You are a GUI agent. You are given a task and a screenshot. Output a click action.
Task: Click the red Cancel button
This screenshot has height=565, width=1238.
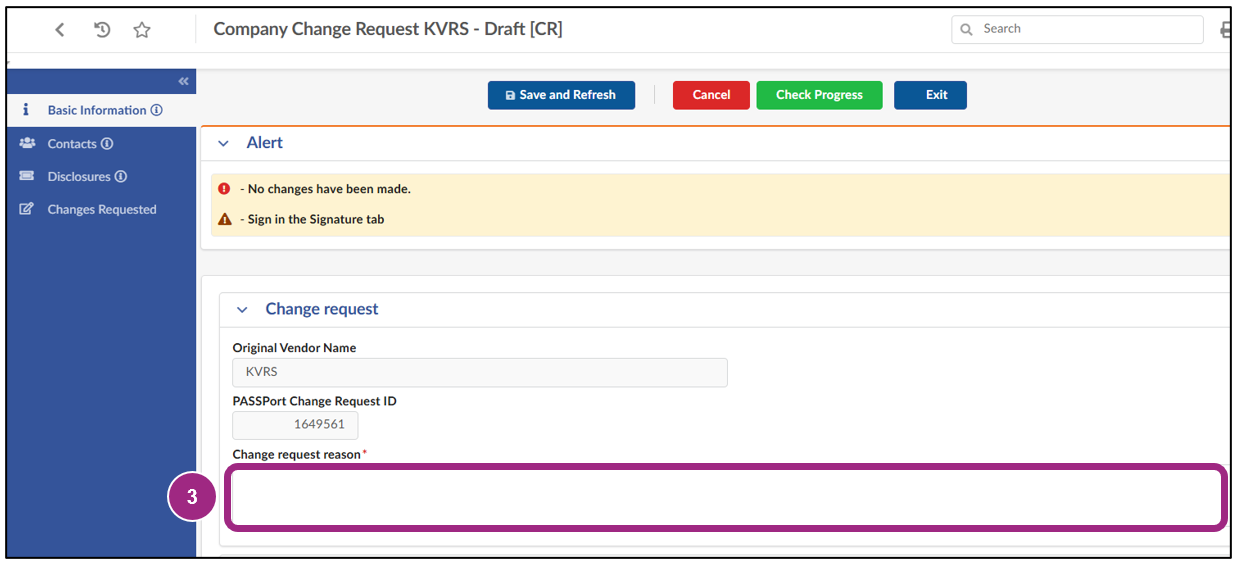pyautogui.click(x=711, y=95)
